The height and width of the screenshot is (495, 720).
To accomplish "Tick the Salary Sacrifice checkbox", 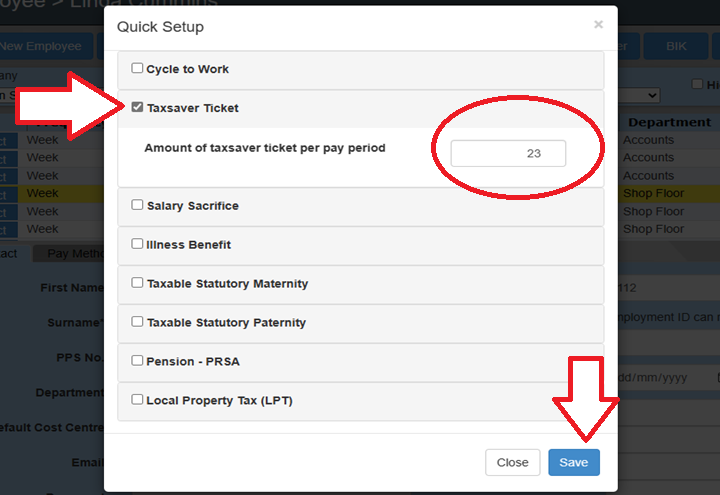I will (138, 205).
